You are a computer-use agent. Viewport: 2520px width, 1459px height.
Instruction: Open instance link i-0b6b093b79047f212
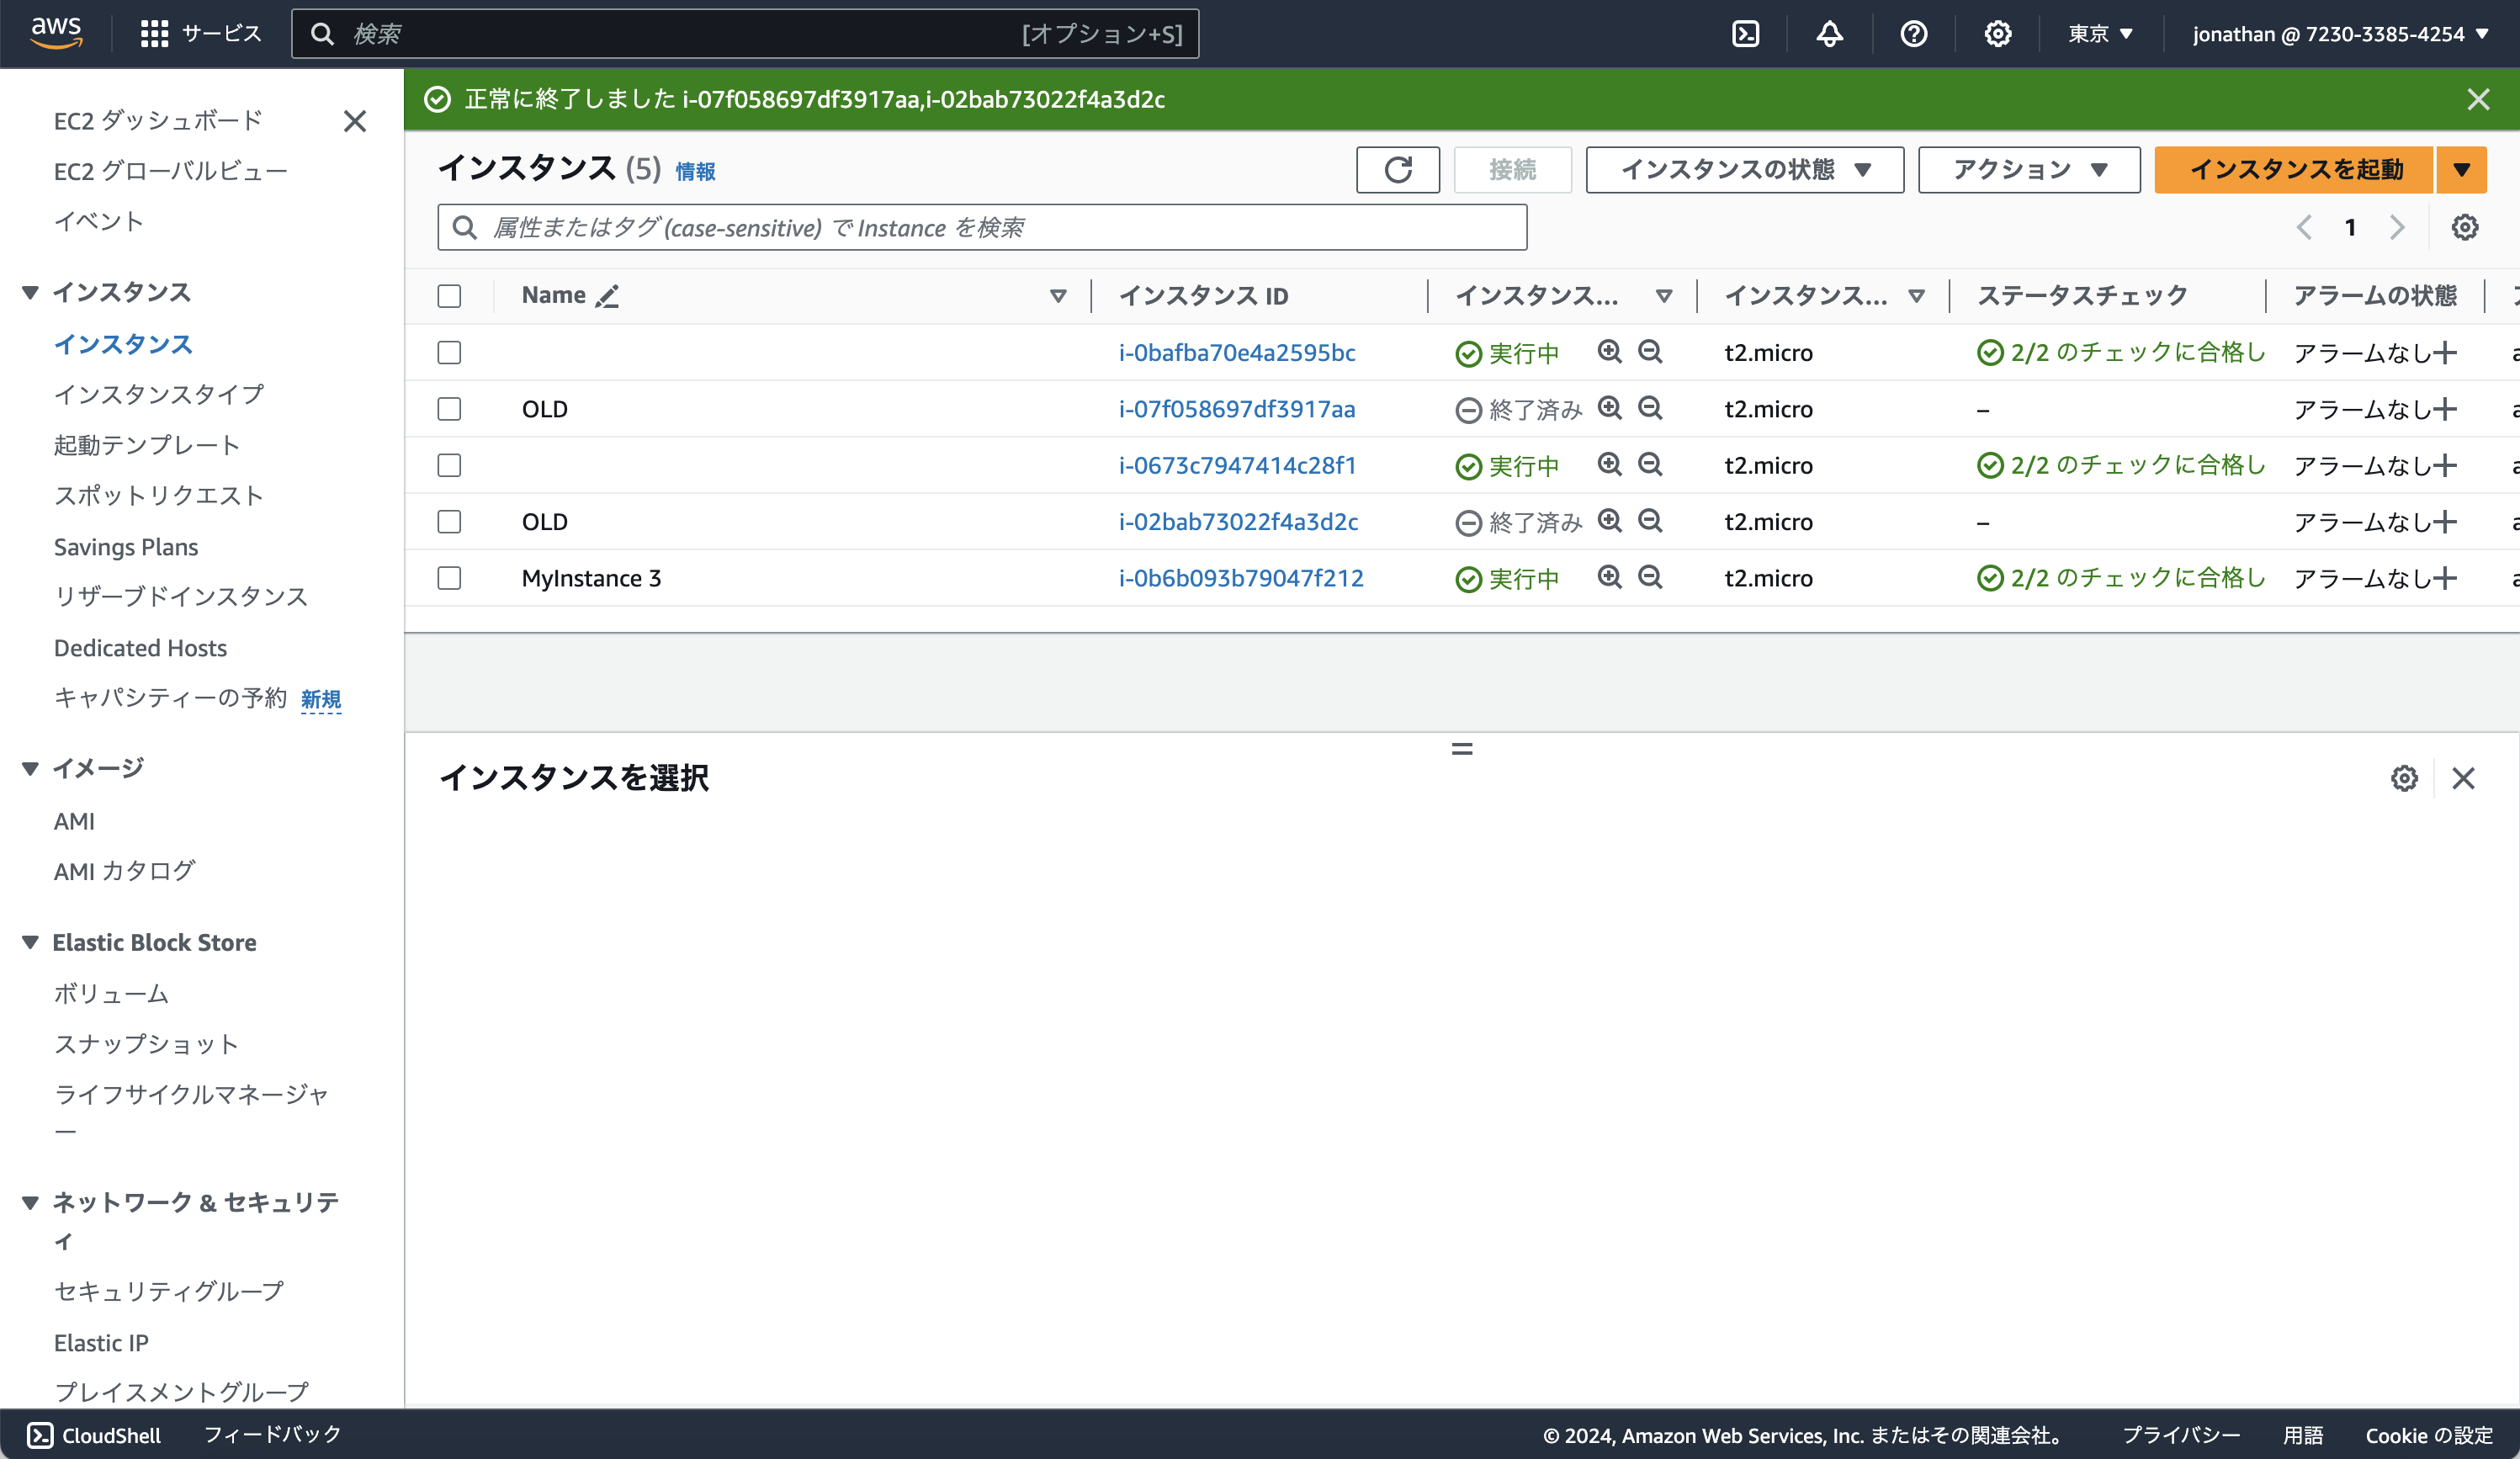click(x=1241, y=578)
